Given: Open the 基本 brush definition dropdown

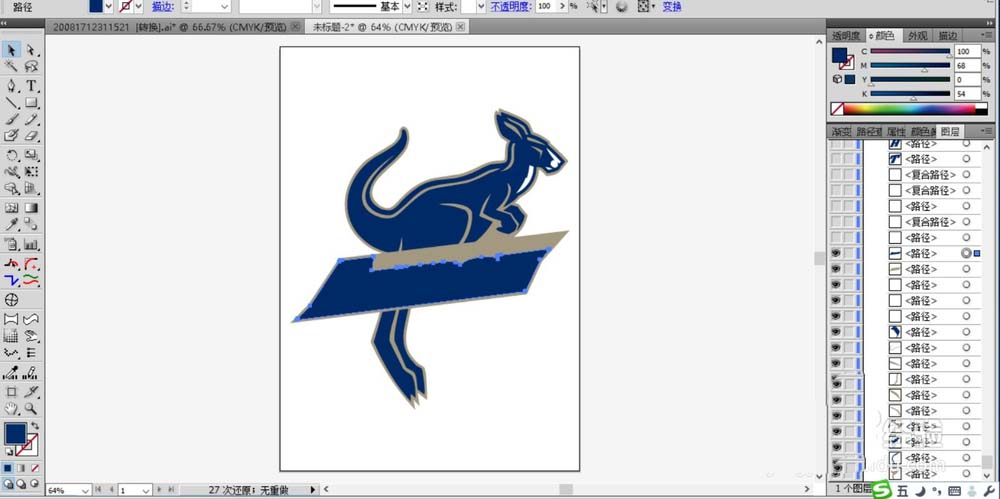Looking at the screenshot, I should click(406, 6).
